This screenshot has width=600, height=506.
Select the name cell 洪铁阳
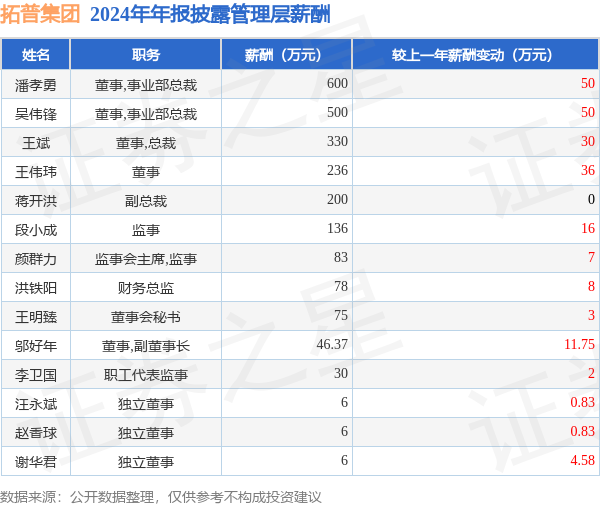36,287
